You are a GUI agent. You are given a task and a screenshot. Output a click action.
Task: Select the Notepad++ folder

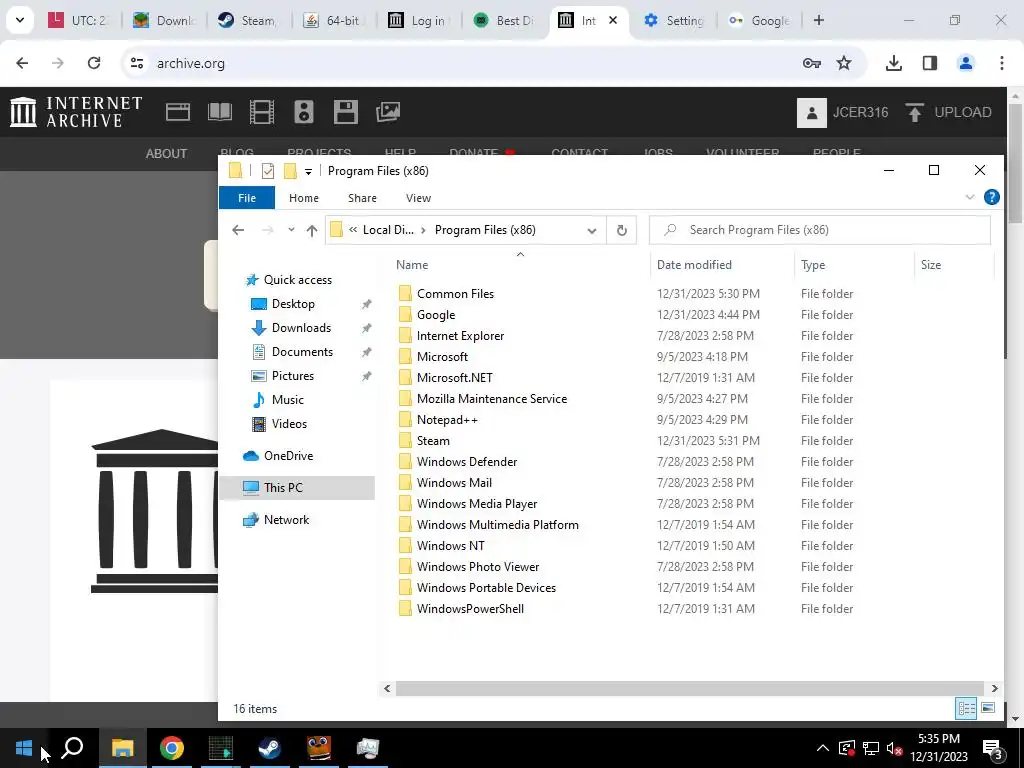pyautogui.click(x=447, y=420)
